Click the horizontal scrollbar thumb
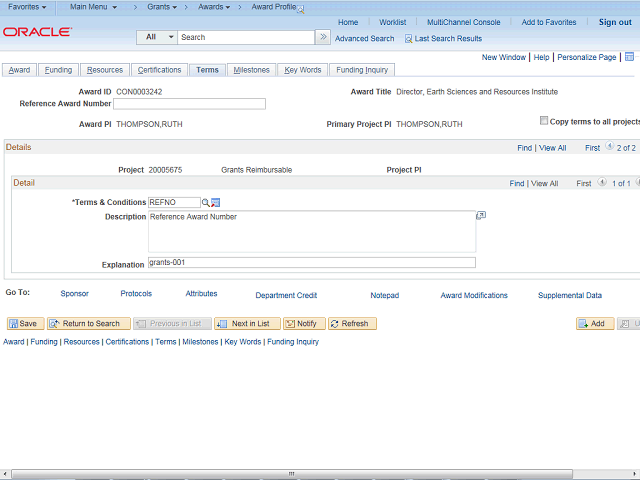Image resolution: width=640 pixels, height=480 pixels. tap(292, 473)
